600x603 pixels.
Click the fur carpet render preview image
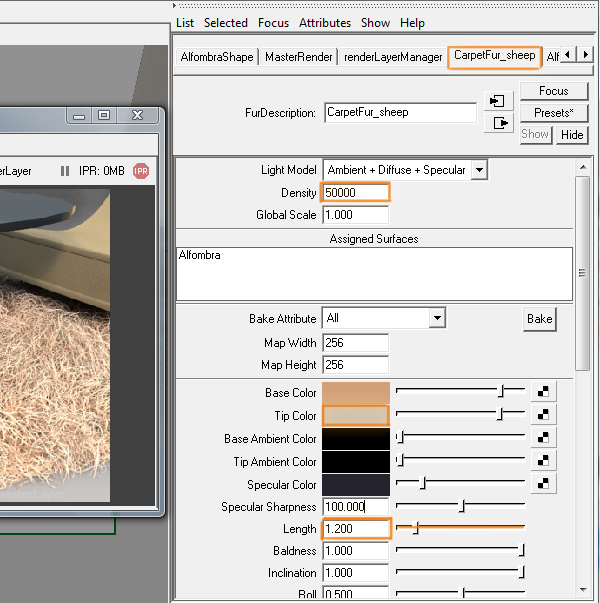point(55,345)
